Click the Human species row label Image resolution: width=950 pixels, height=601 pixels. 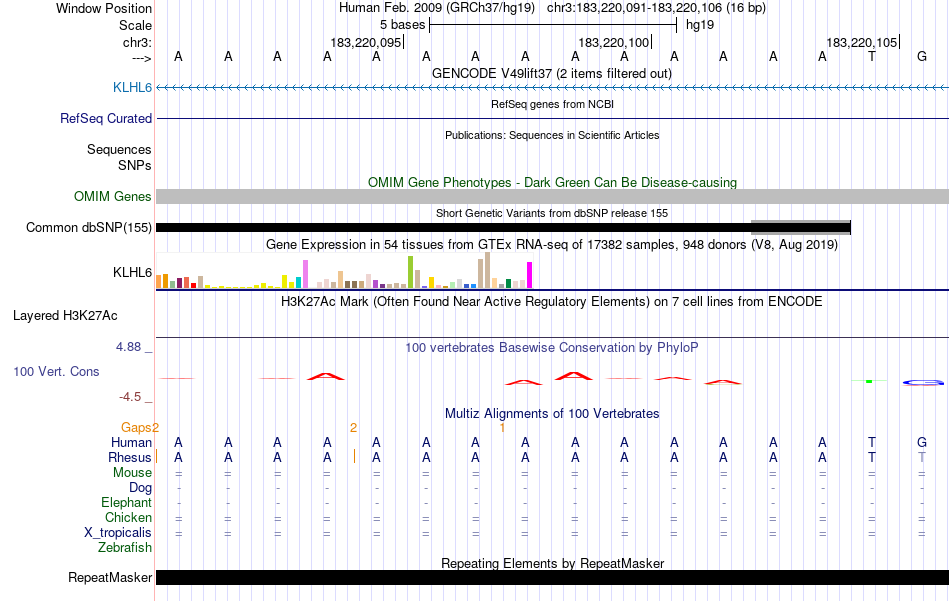coord(131,443)
